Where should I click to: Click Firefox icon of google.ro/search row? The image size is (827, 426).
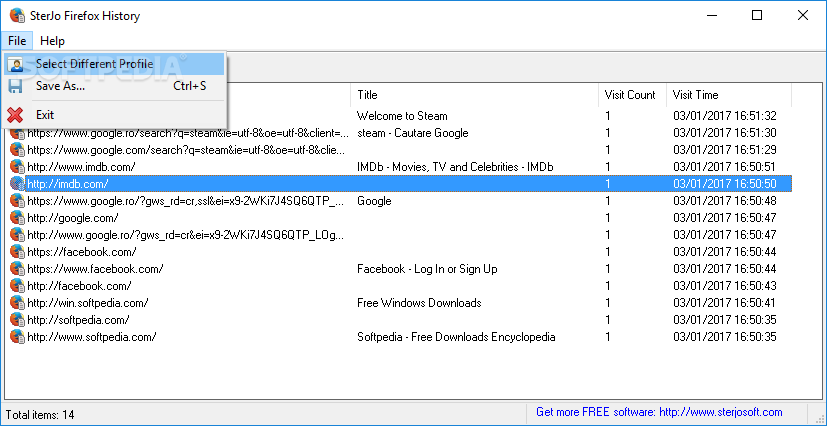pyautogui.click(x=17, y=133)
